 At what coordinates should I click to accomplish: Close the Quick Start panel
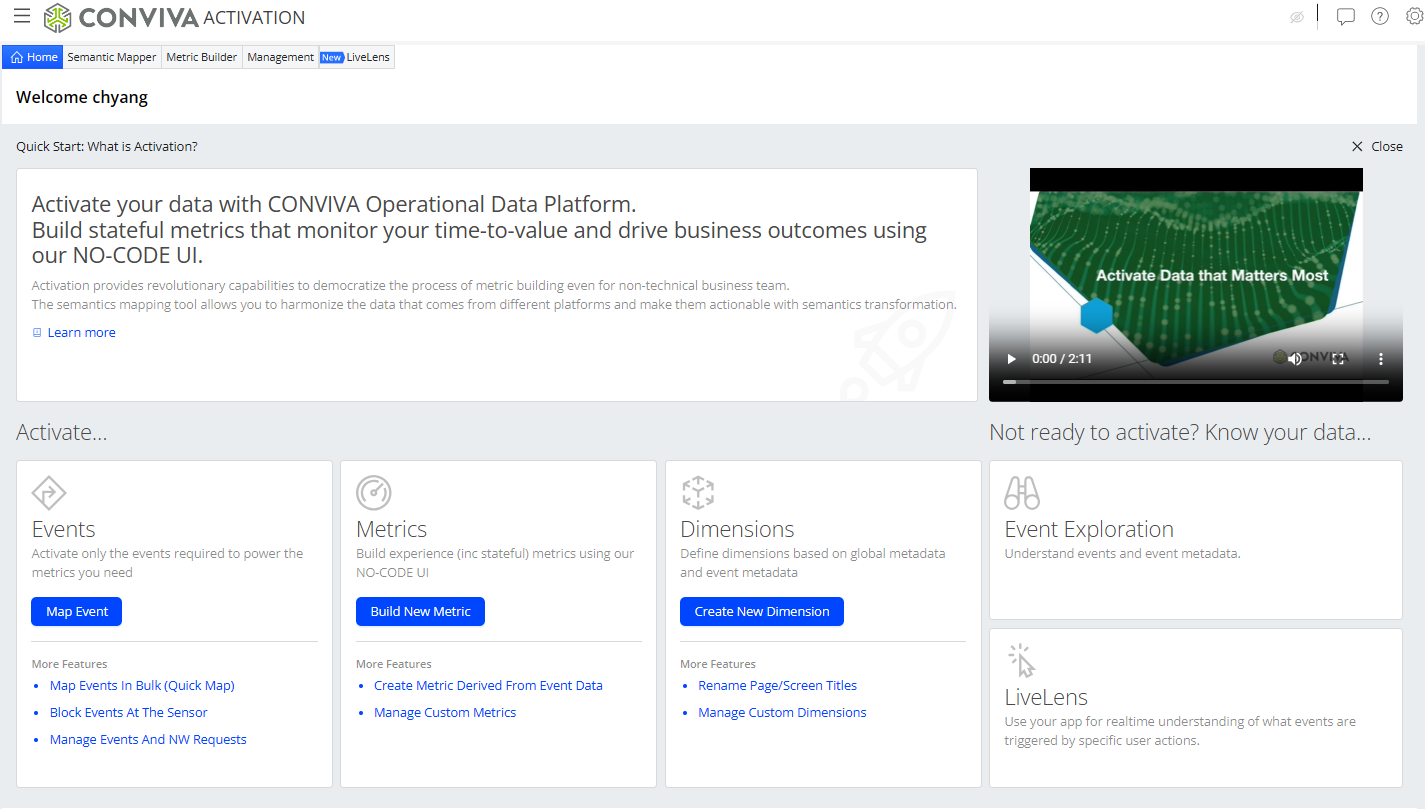(1377, 147)
